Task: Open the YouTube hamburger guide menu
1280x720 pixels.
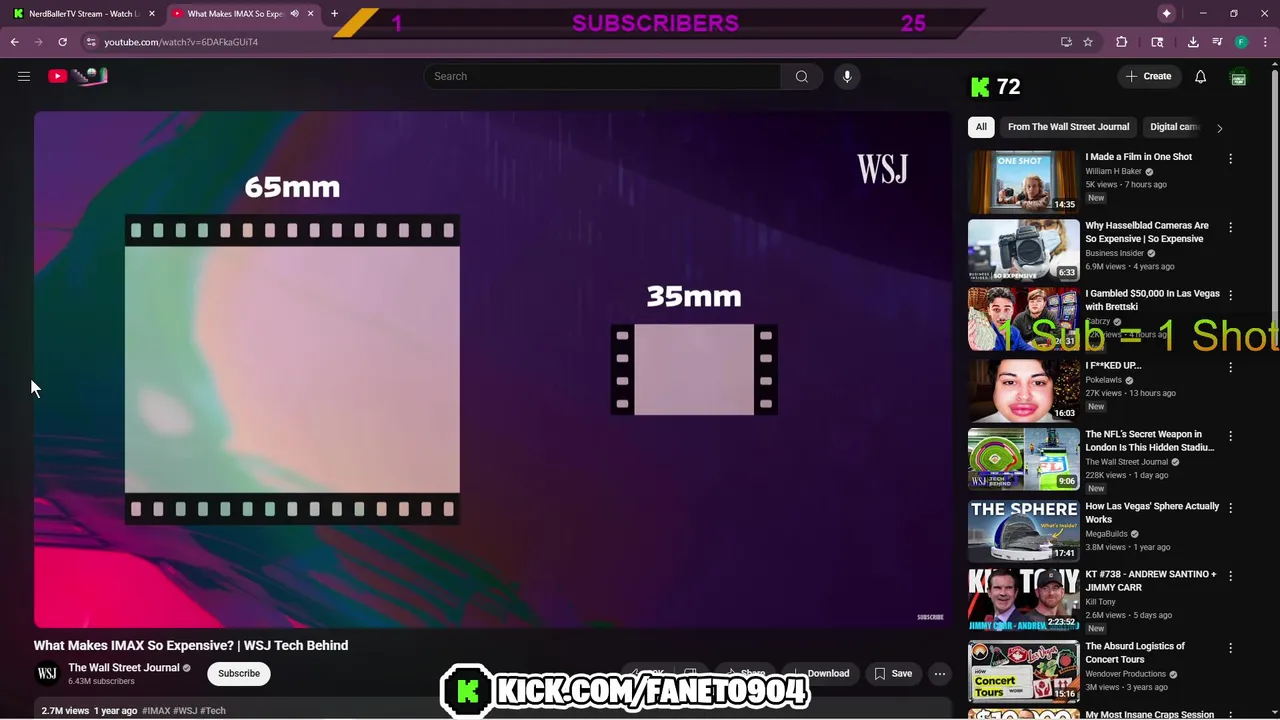Action: click(x=24, y=76)
